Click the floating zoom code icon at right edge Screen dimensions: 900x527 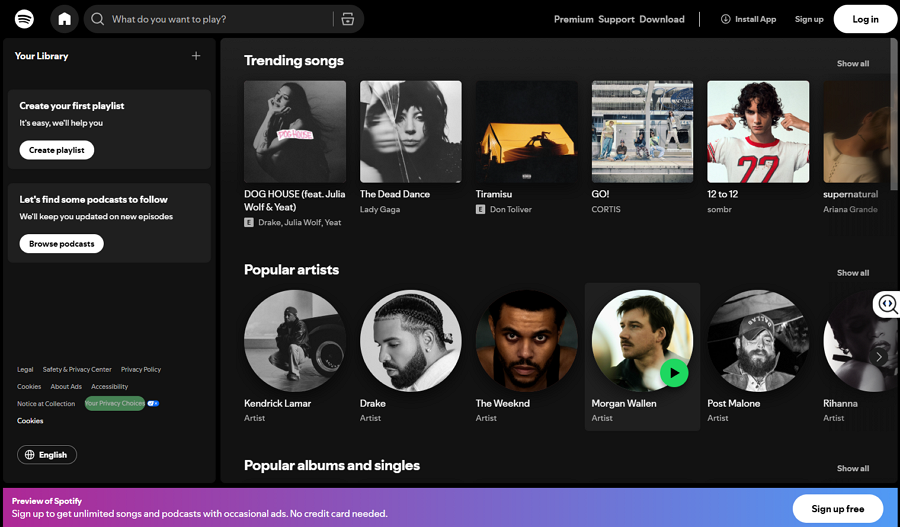click(x=887, y=304)
